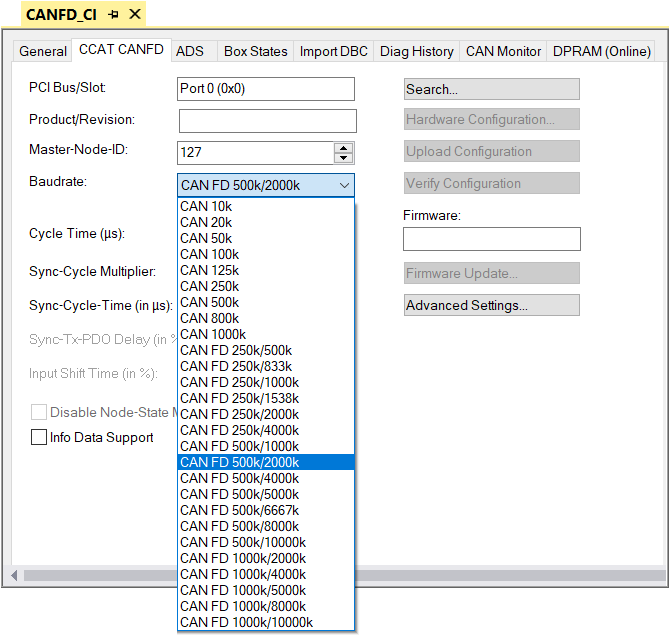
Task: Click Firmware Update... button
Action: 492,273
